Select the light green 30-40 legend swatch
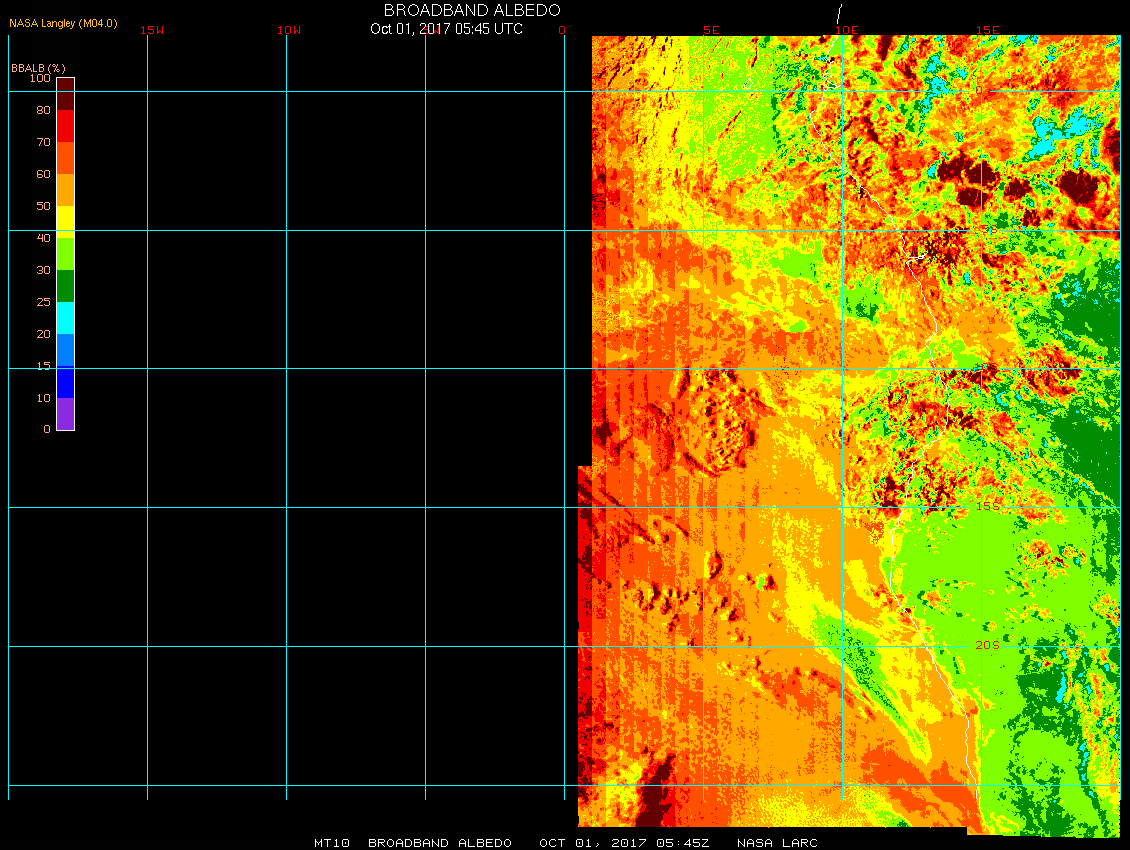 click(x=66, y=254)
